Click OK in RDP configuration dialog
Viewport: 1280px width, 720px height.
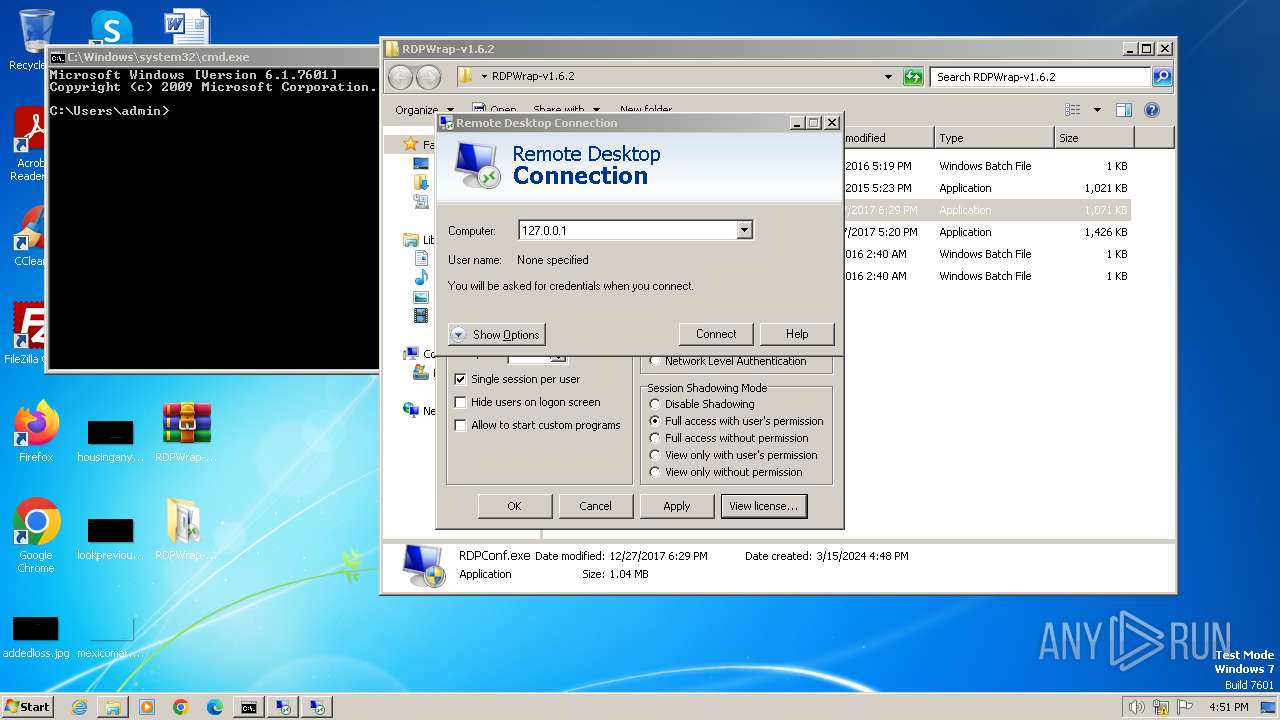[x=514, y=506]
